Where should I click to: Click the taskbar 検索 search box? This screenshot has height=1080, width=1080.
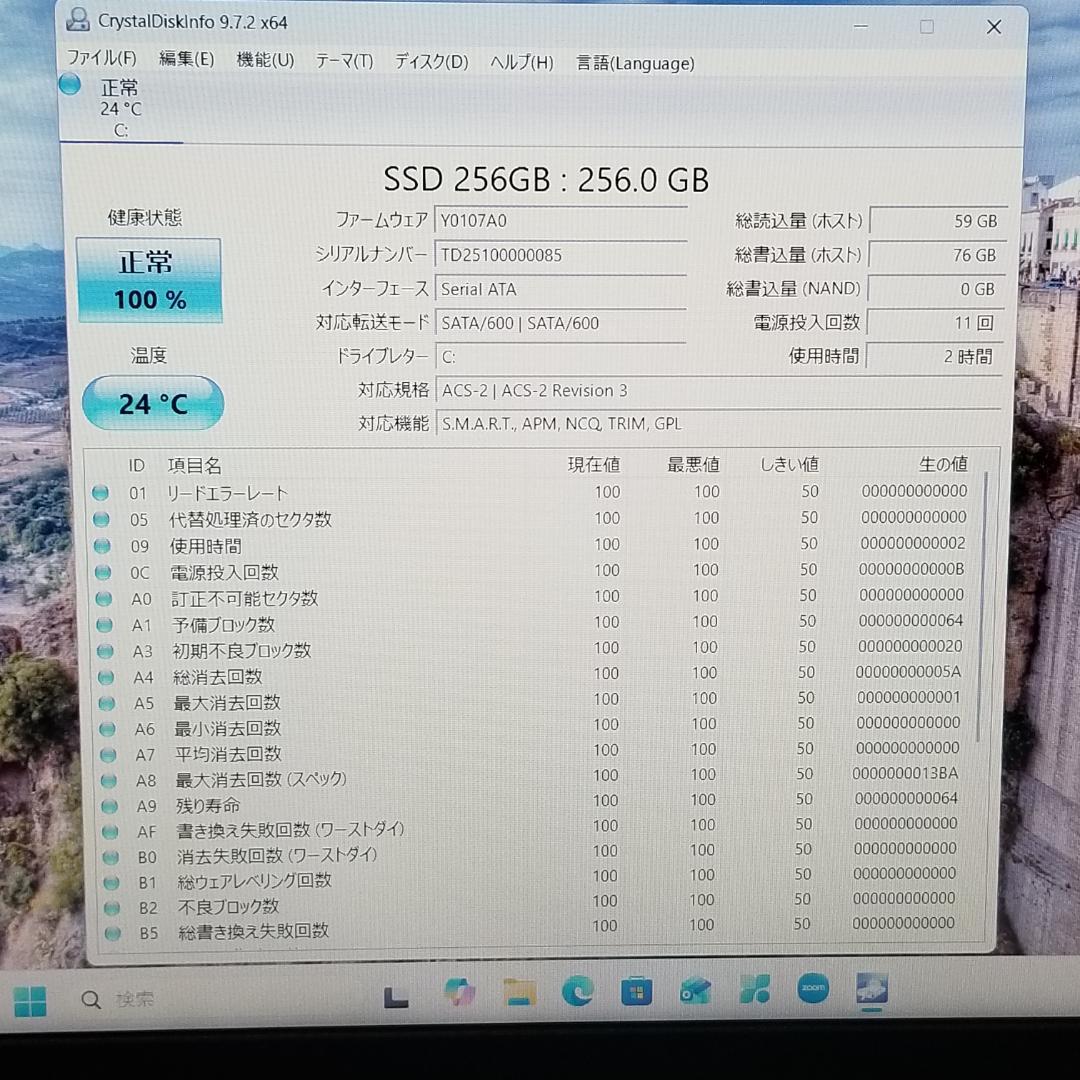118,999
